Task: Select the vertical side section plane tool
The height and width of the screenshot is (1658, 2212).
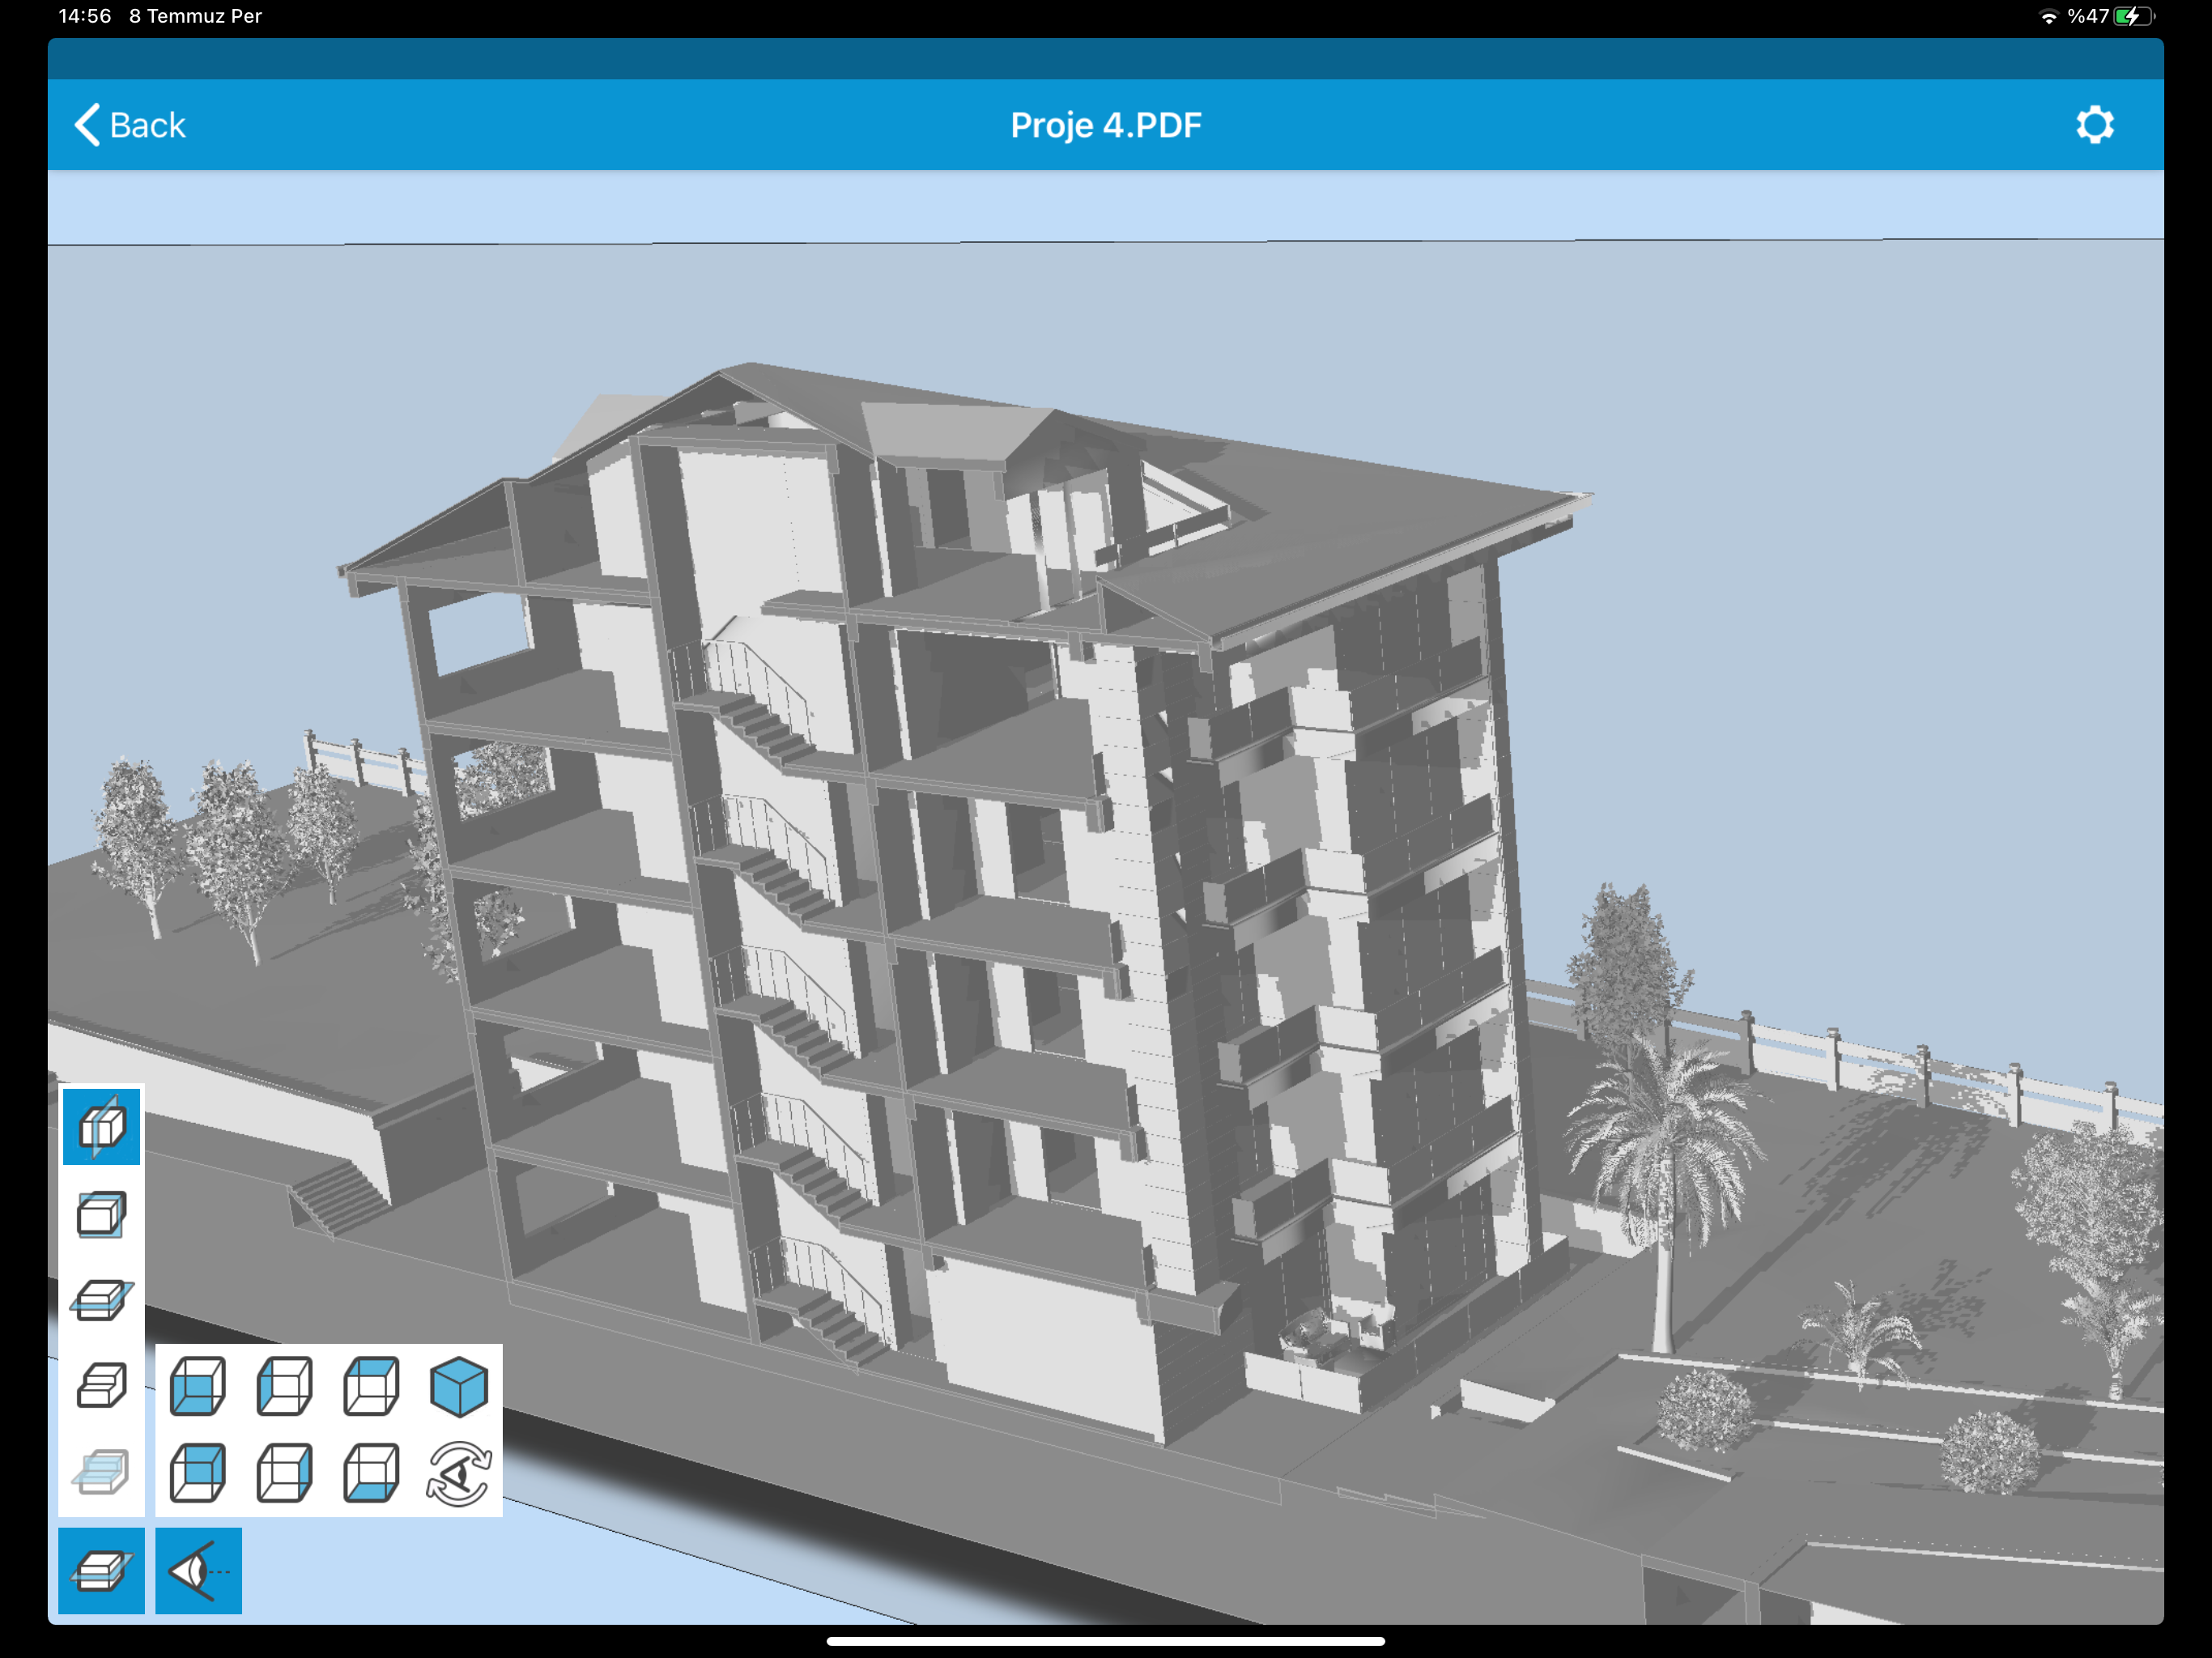Action: pos(101,1128)
